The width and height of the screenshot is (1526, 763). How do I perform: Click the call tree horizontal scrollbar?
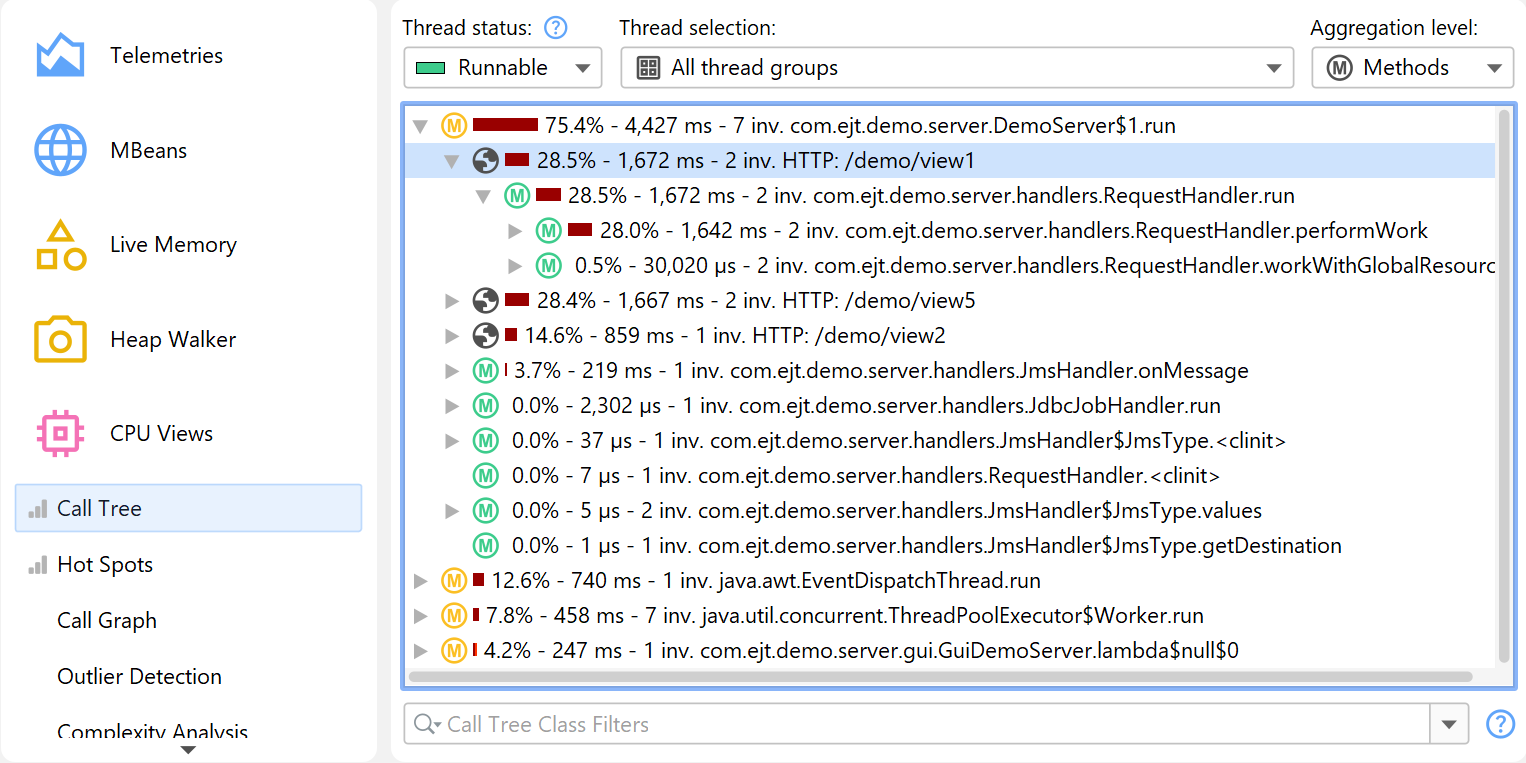click(x=940, y=677)
